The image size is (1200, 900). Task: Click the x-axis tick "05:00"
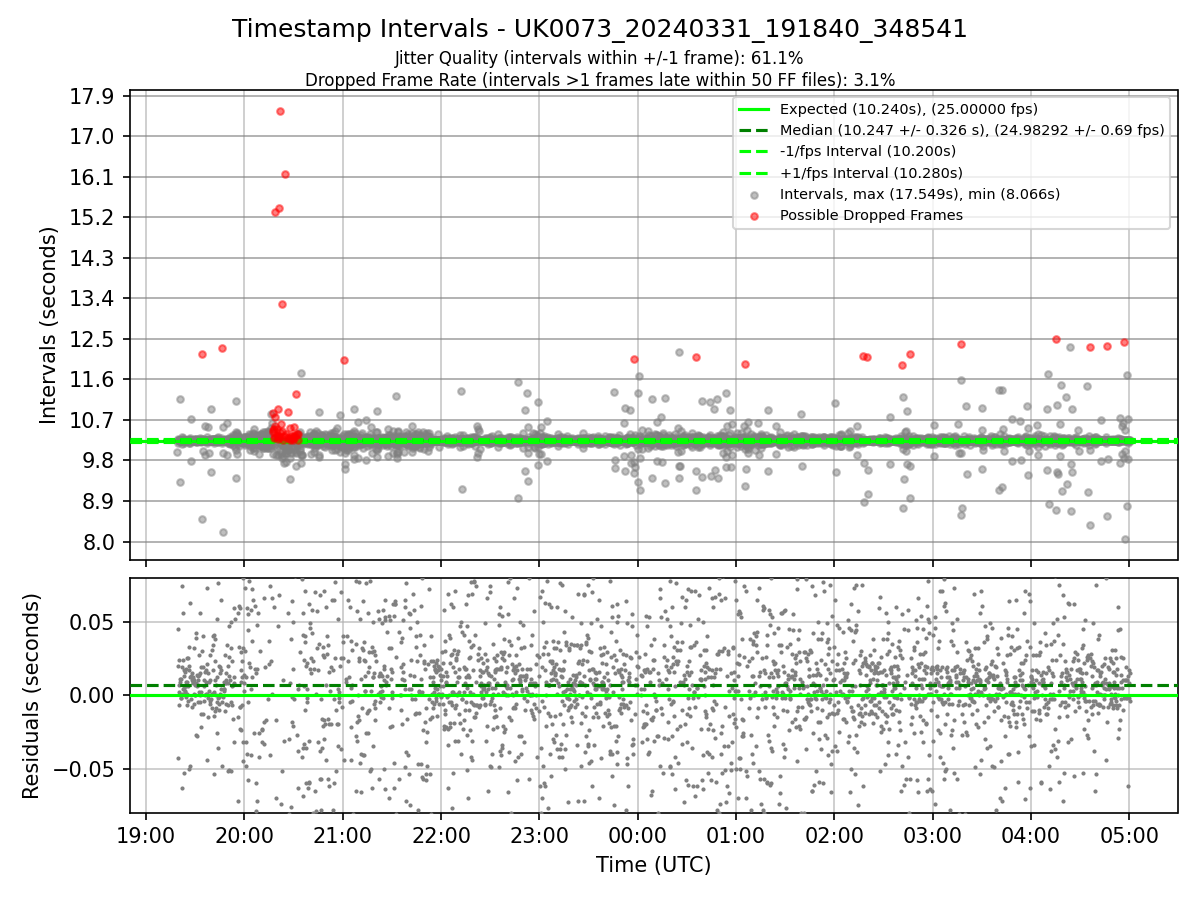1129,834
